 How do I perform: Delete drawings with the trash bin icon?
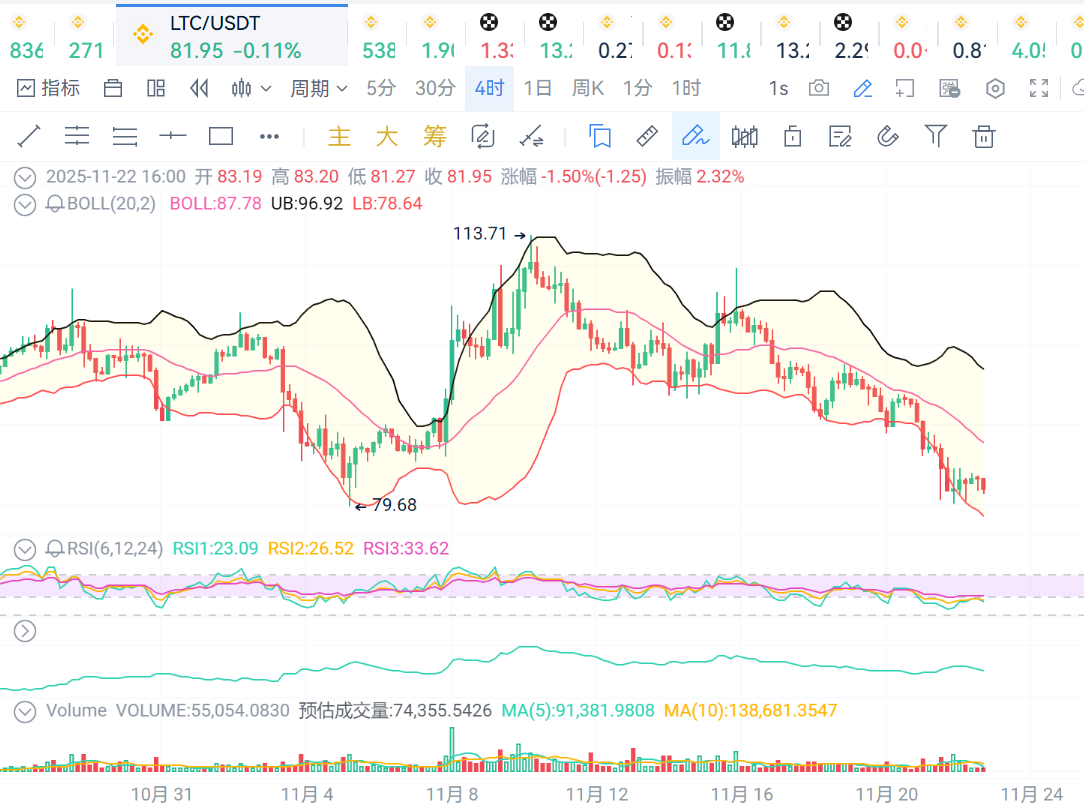(984, 136)
